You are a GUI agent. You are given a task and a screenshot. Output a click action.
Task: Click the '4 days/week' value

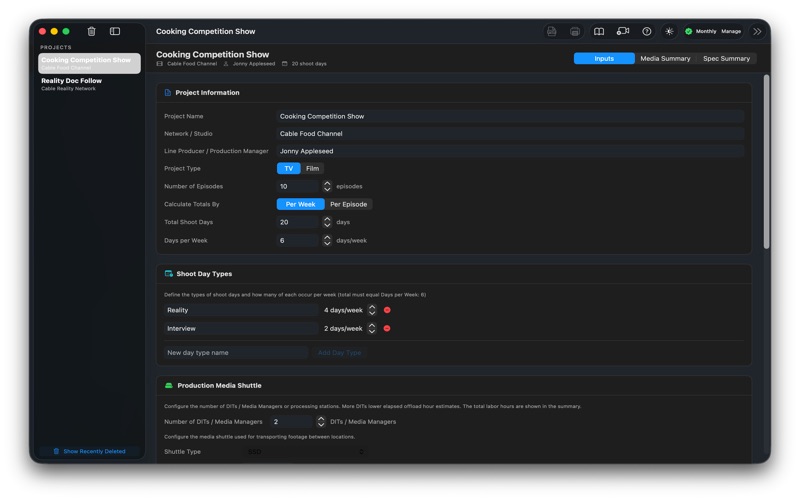click(x=343, y=310)
